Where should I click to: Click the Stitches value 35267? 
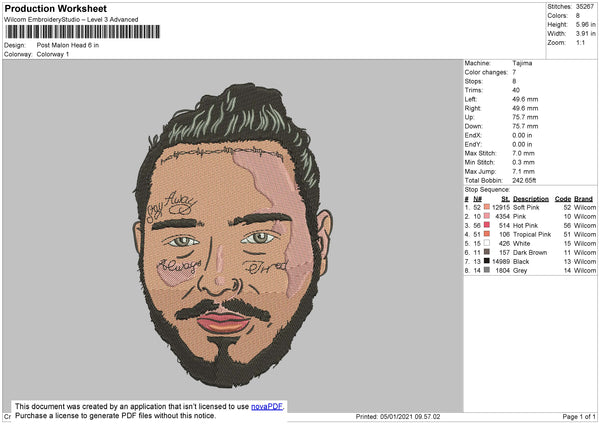(x=585, y=7)
